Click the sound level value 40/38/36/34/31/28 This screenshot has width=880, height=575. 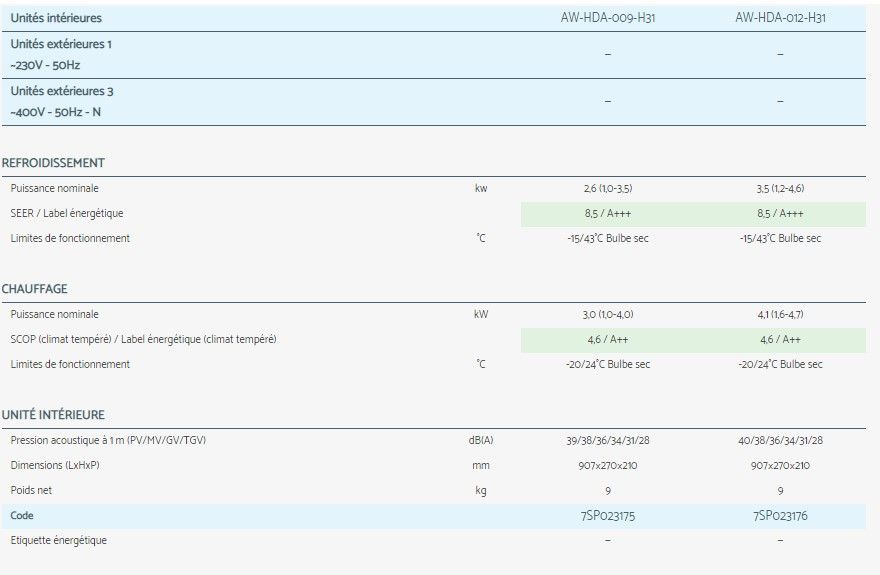click(780, 441)
